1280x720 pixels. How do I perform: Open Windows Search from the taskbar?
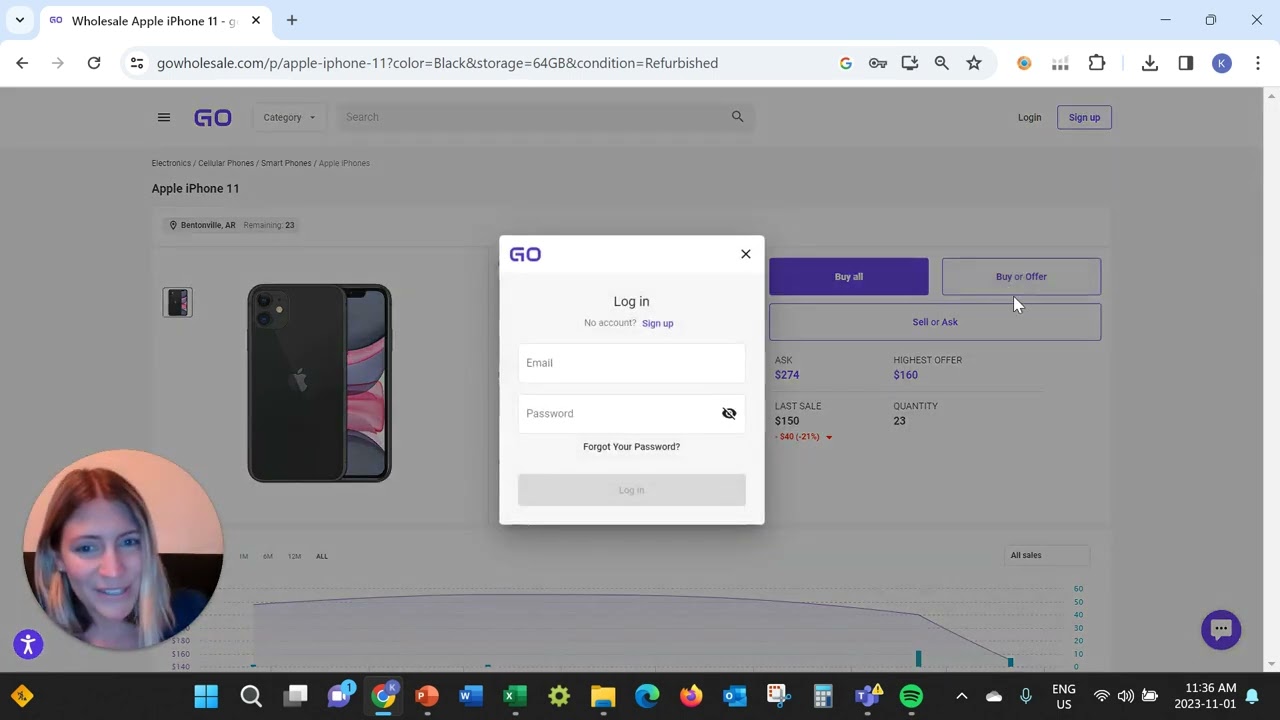(x=251, y=696)
